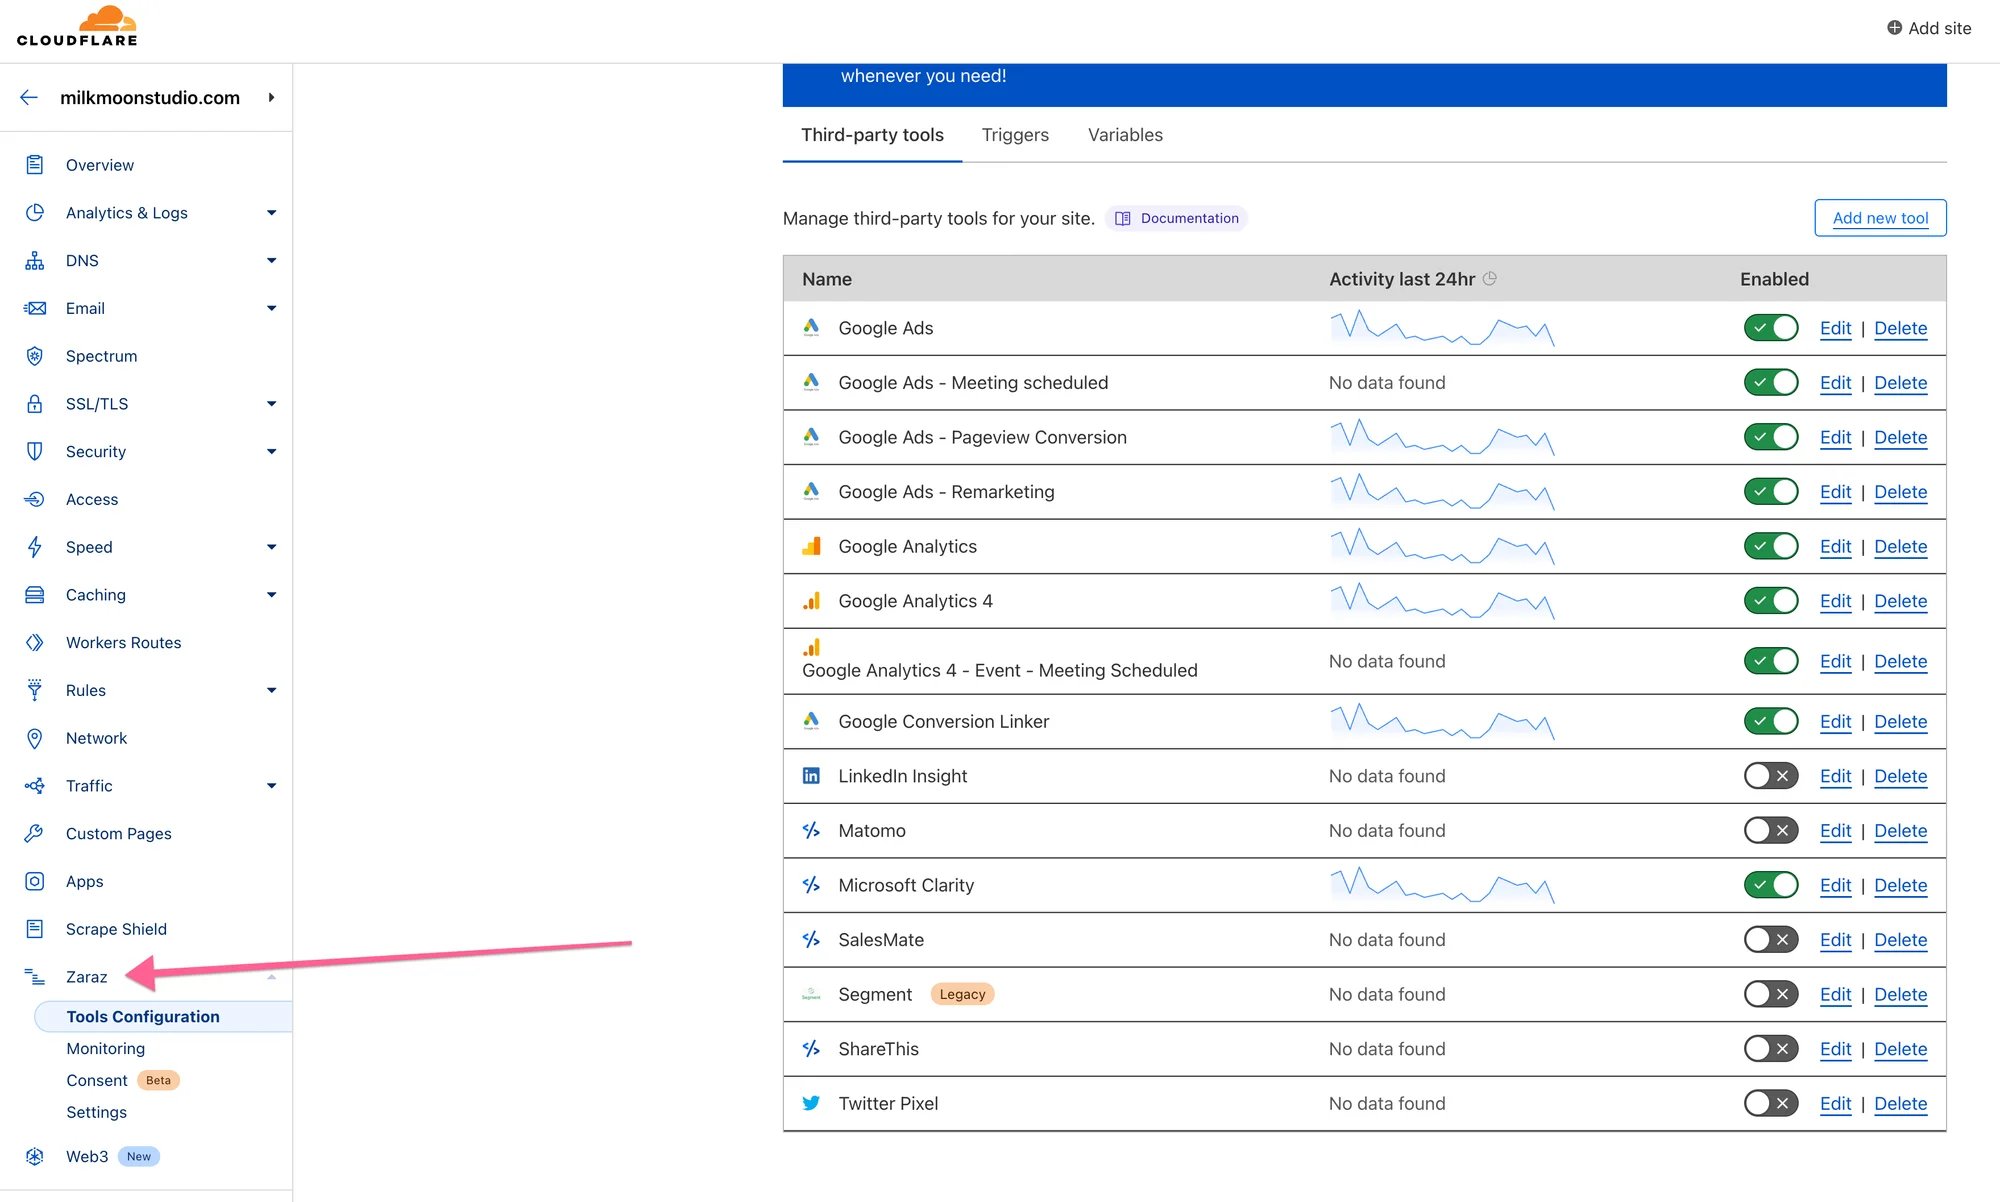Edit the Microsoft Clarity tool

pos(1835,885)
